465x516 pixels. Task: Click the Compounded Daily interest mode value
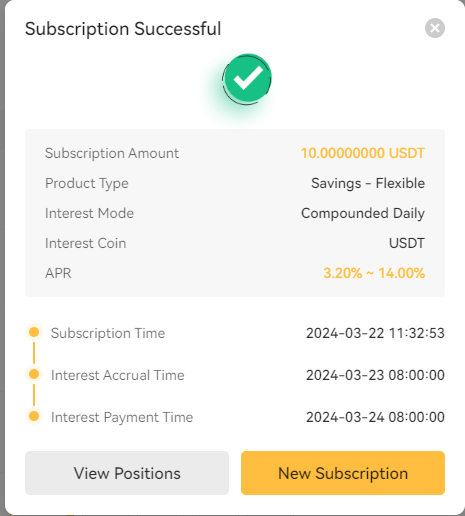click(x=363, y=213)
